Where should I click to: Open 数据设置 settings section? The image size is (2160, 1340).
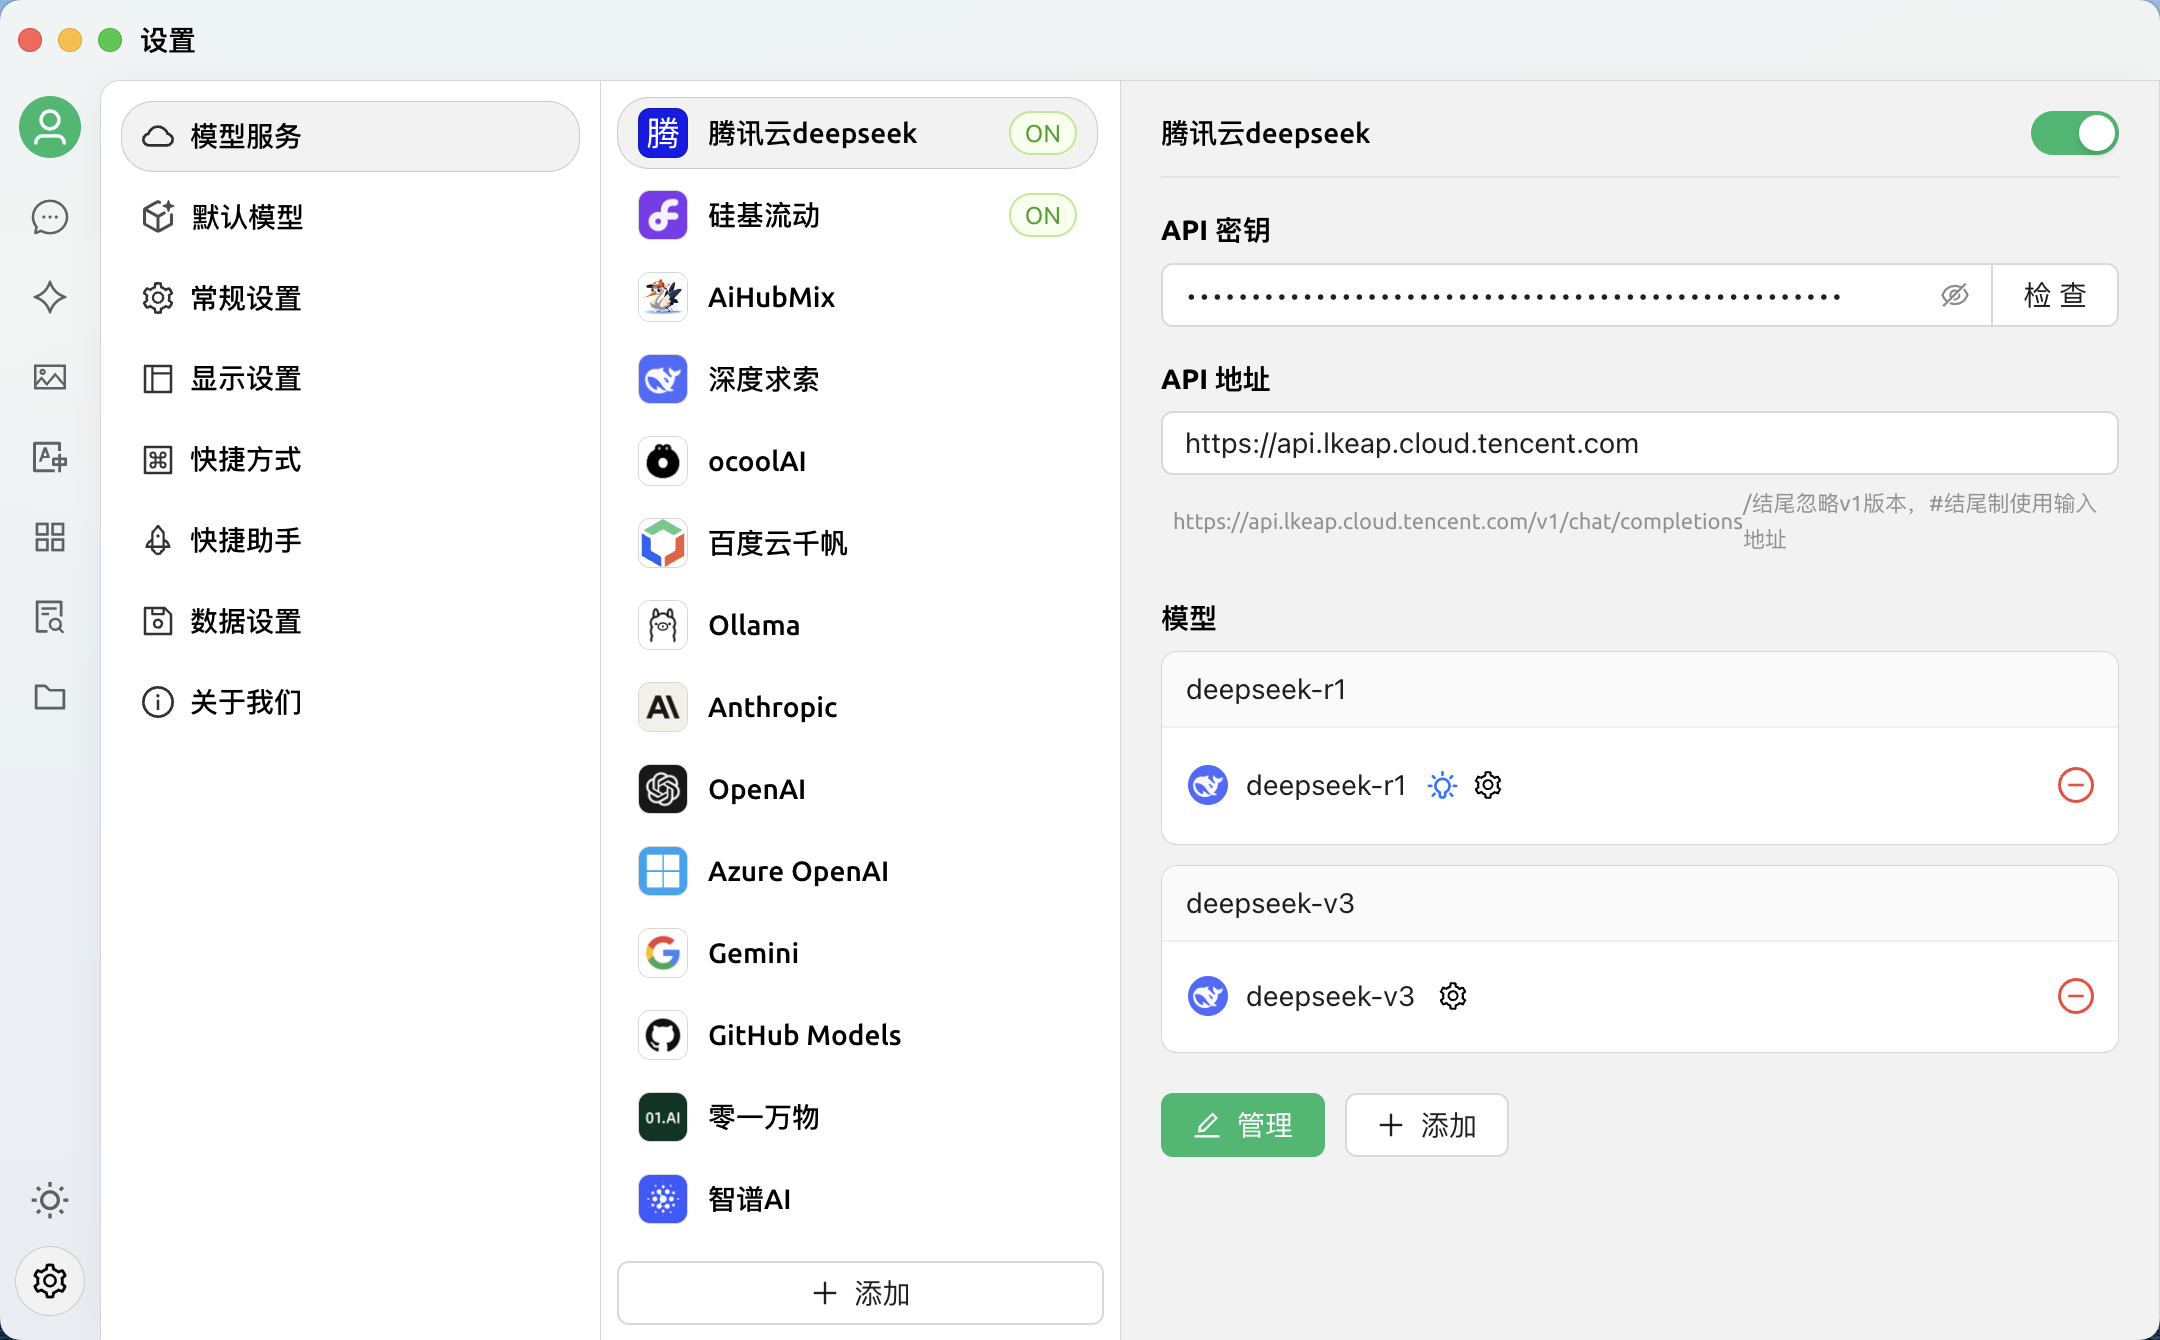[350, 621]
